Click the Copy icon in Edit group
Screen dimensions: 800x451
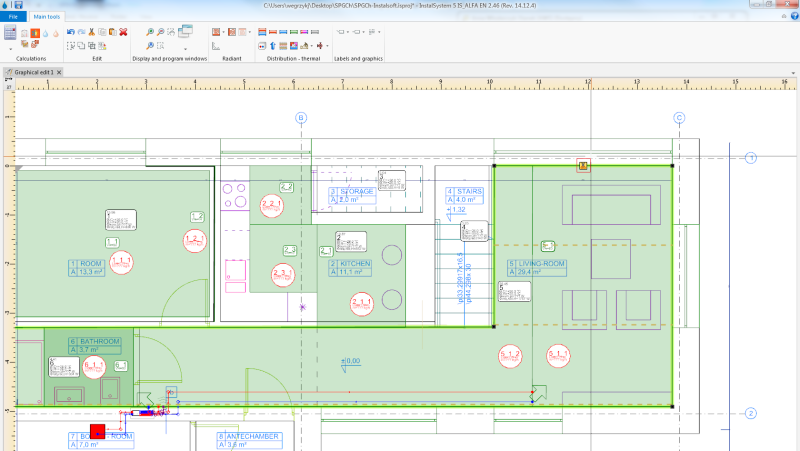point(102,32)
